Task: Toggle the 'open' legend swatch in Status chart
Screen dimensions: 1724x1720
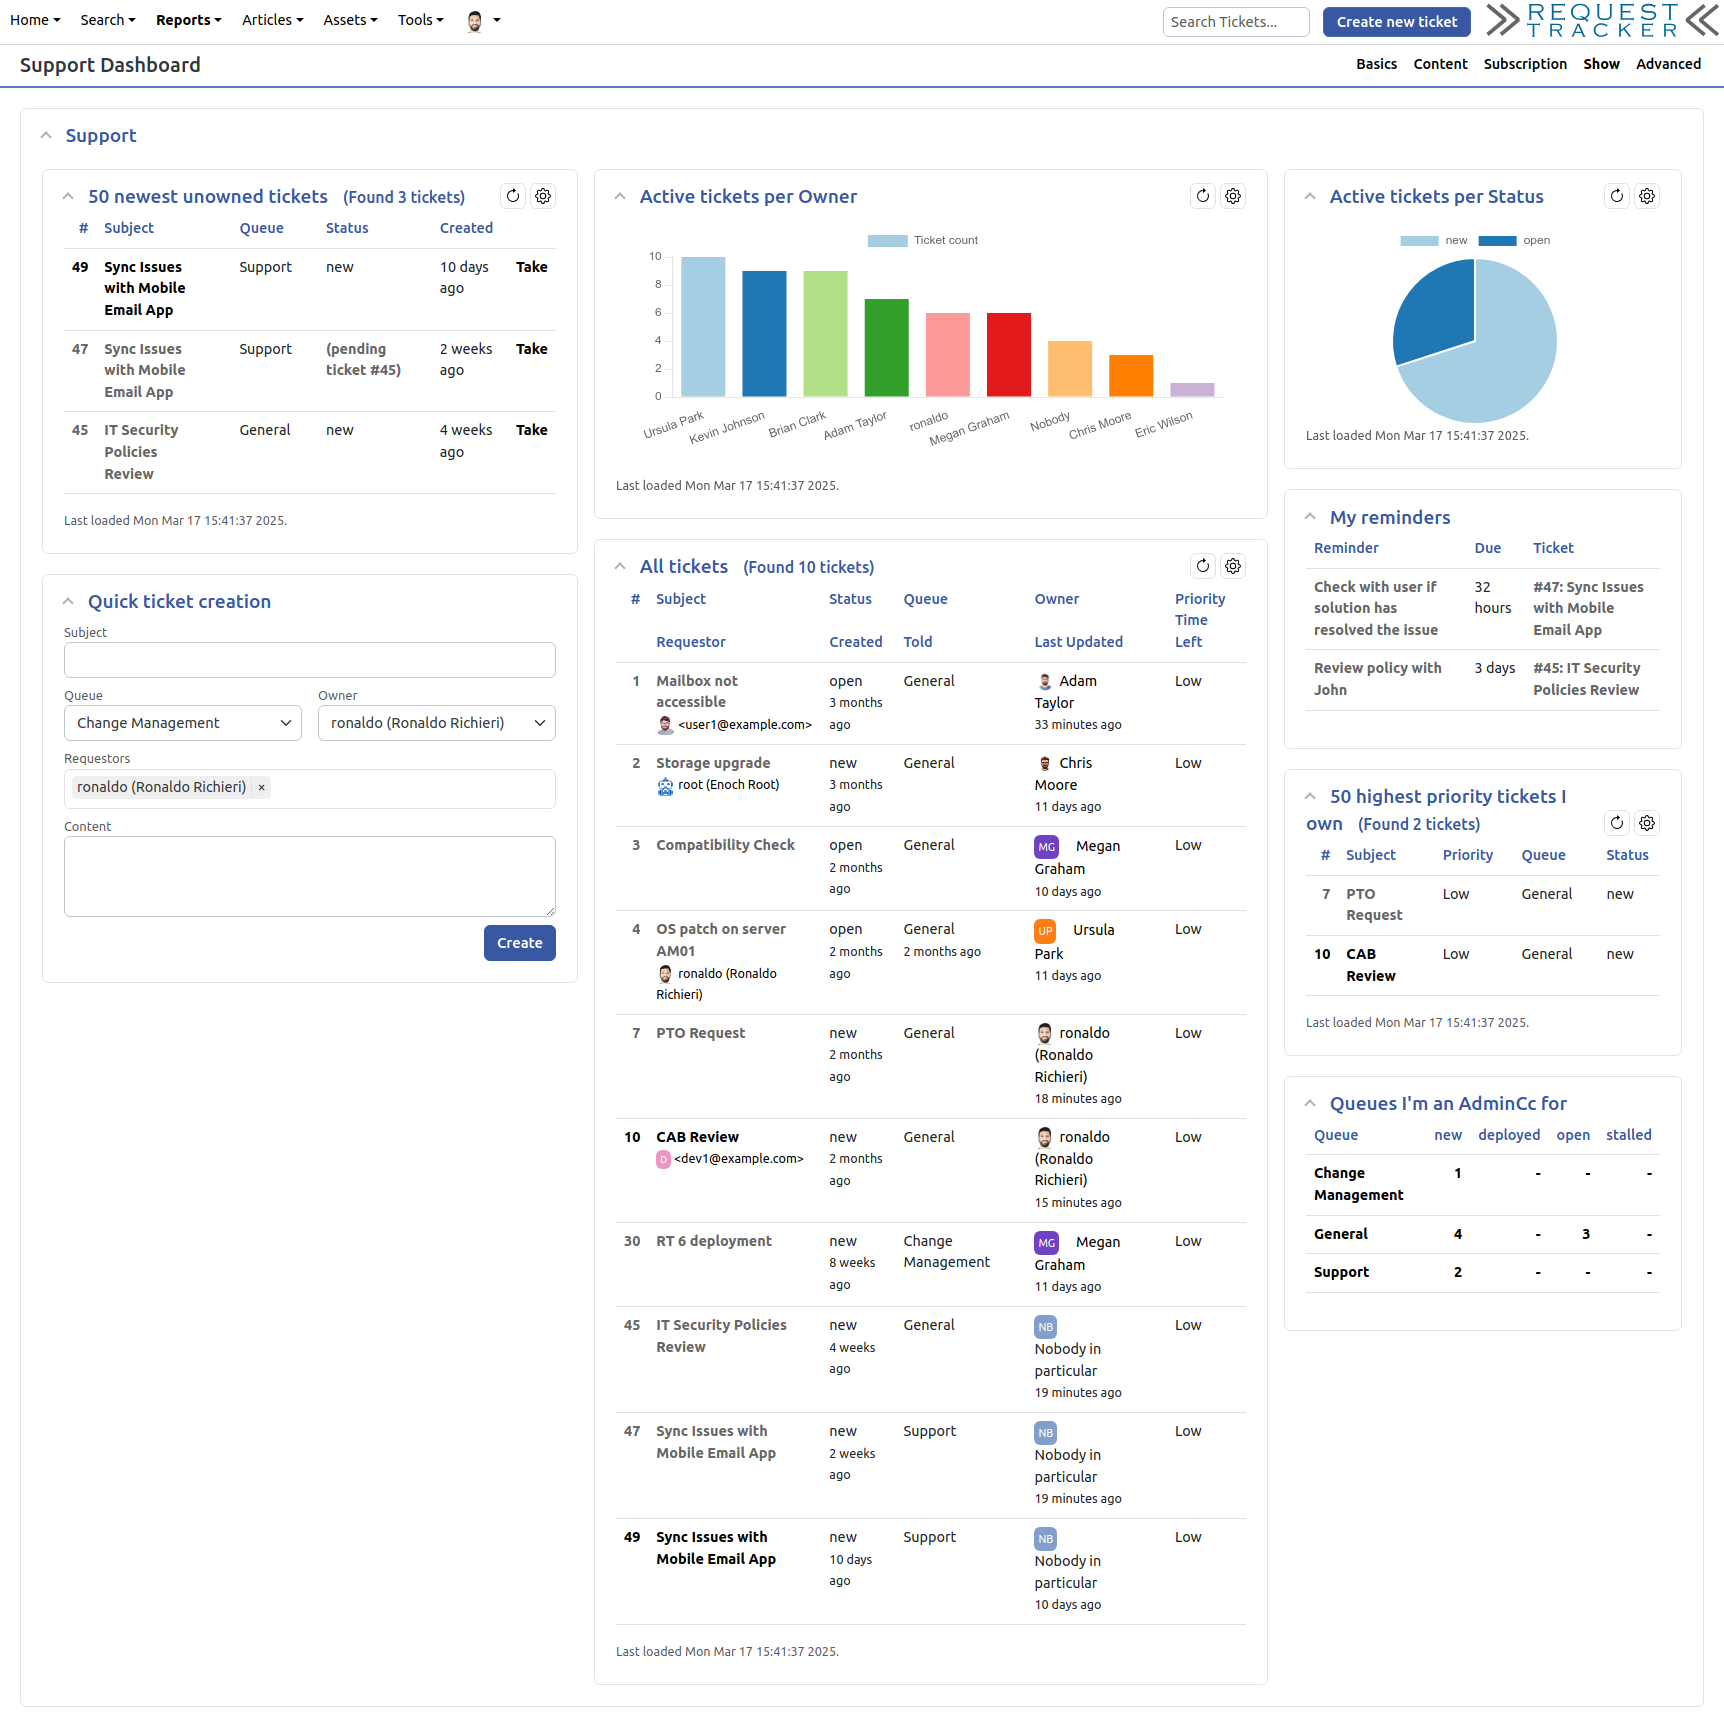Action: tap(1497, 241)
